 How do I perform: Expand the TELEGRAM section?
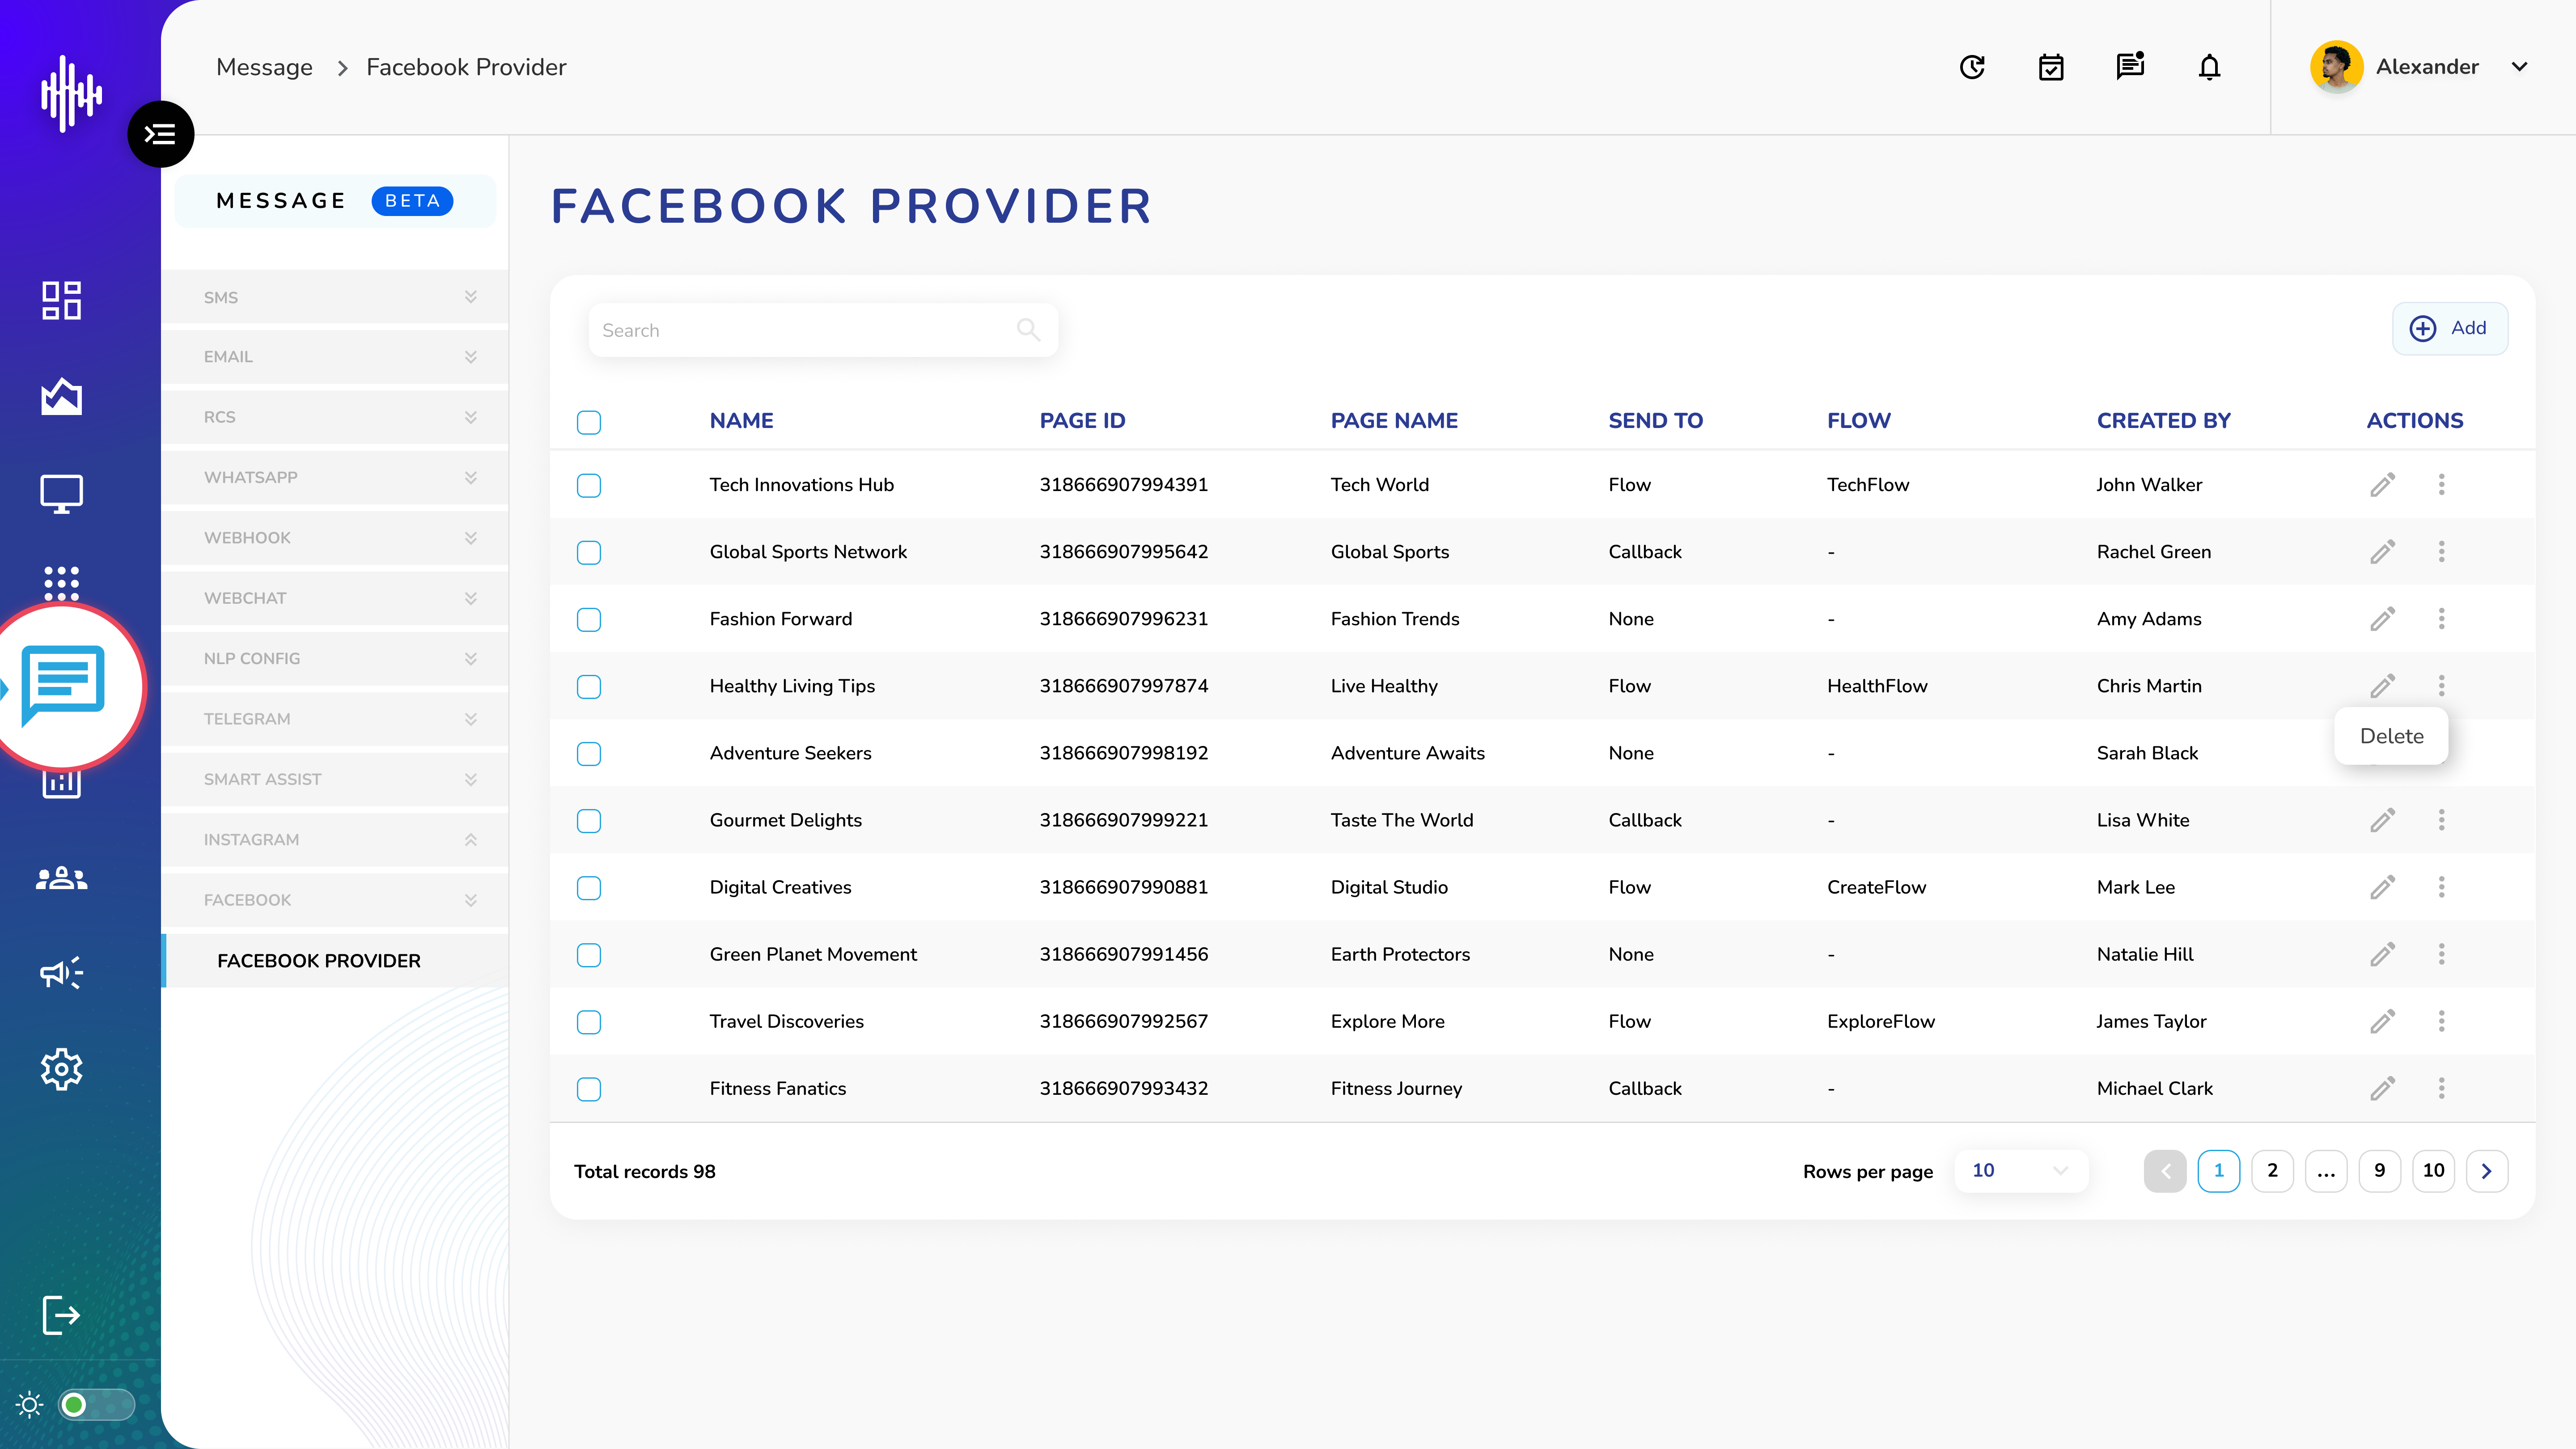point(335,719)
